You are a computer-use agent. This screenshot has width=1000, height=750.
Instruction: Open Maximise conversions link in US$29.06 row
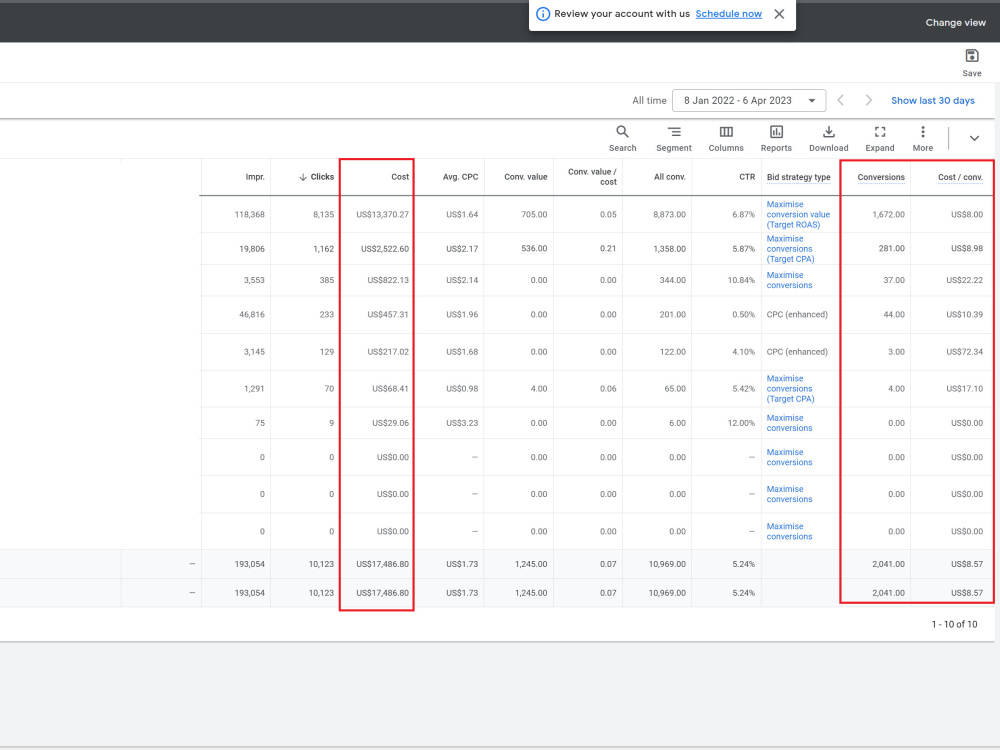(789, 423)
